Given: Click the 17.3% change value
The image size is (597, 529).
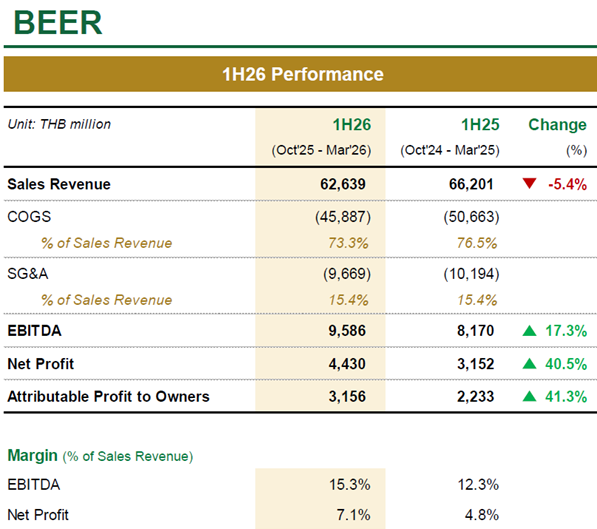Looking at the screenshot, I should click(566, 331).
